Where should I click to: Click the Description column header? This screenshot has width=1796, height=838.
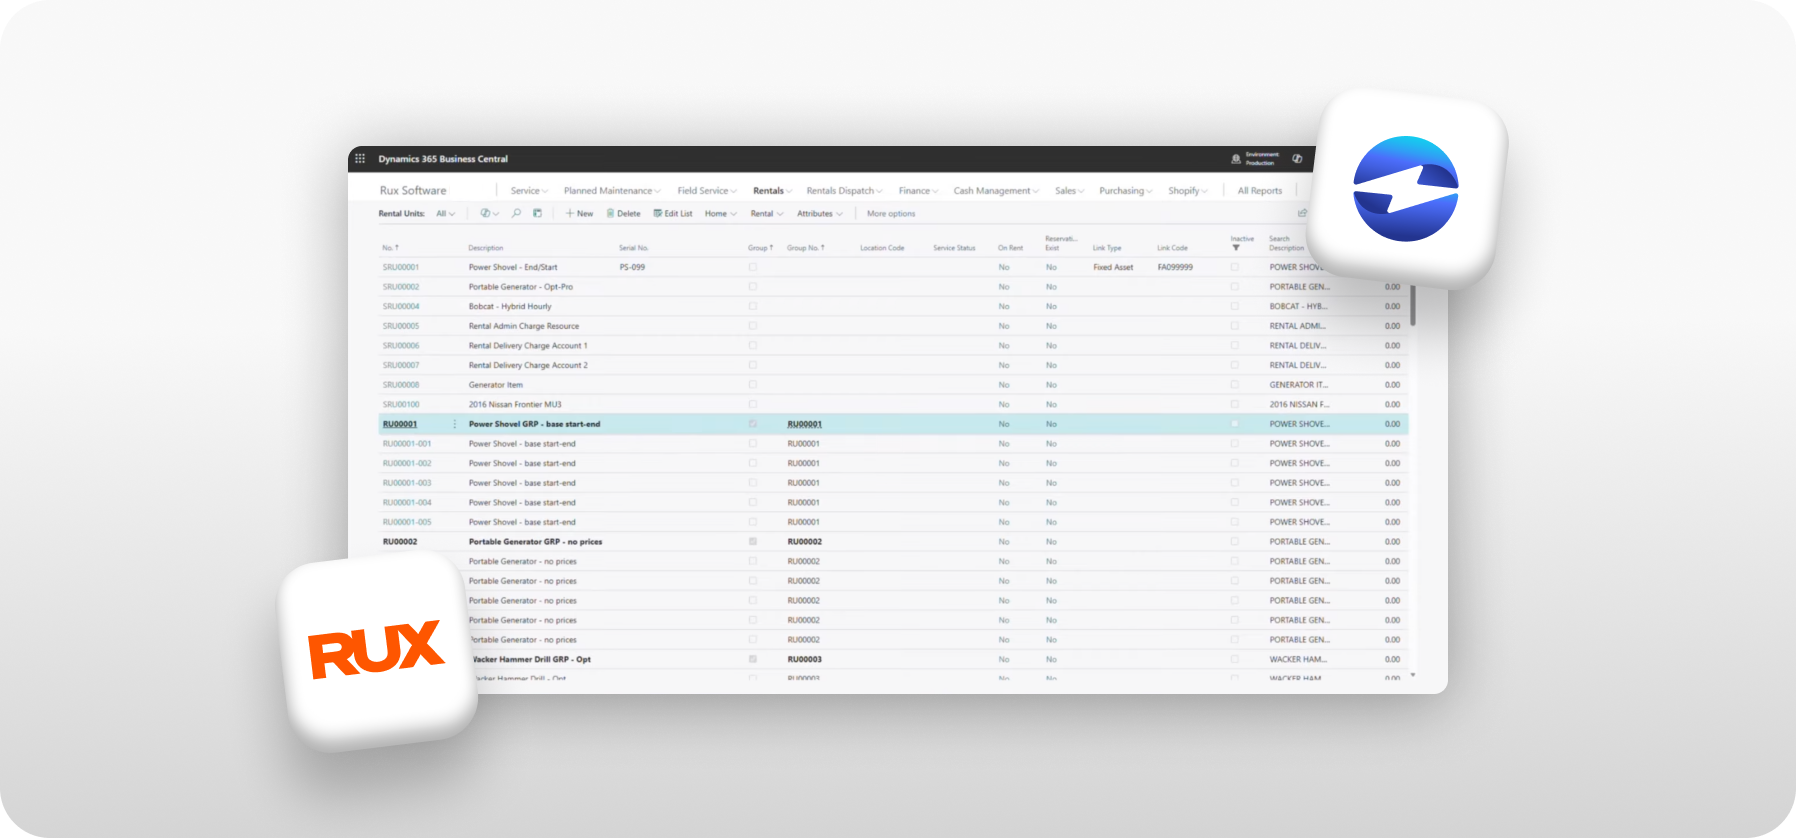click(486, 248)
